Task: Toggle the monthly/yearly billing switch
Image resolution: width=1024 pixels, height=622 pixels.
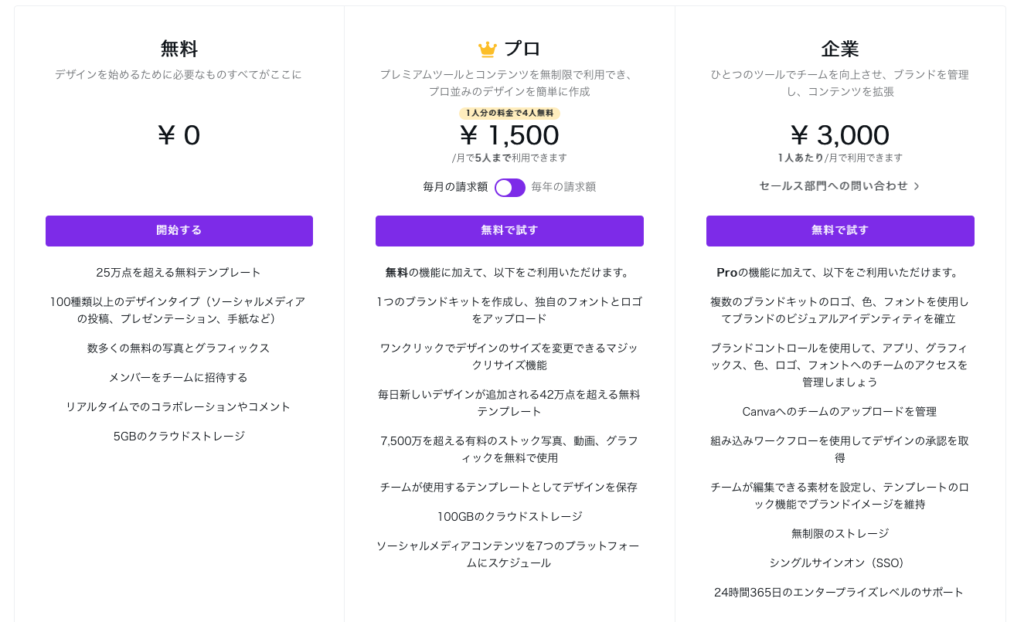Action: tap(509, 187)
